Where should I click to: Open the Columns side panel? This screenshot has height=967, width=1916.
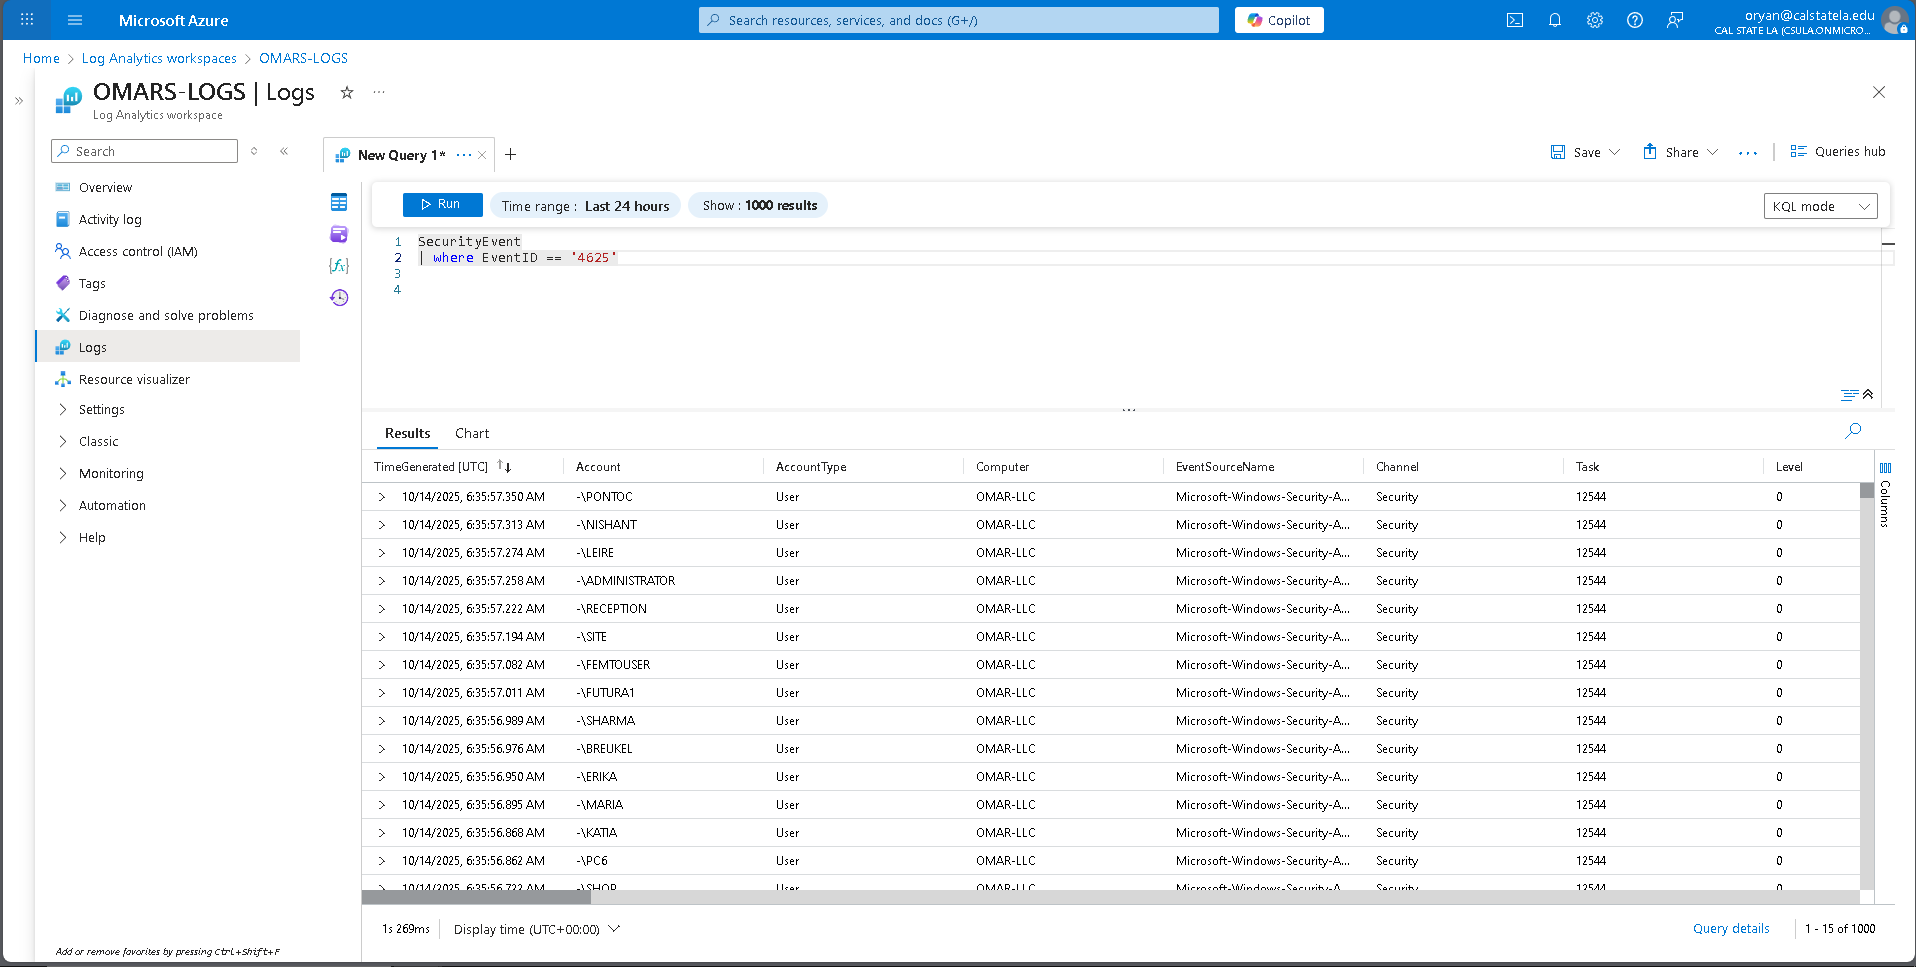(x=1885, y=495)
